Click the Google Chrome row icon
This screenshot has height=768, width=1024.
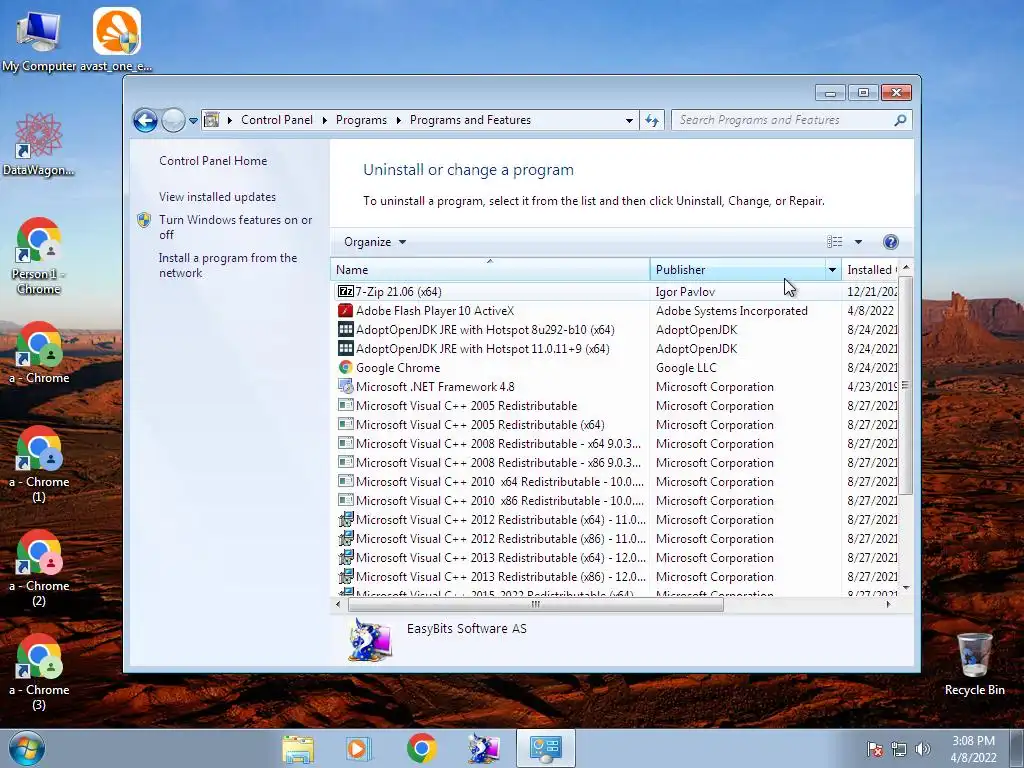(345, 367)
